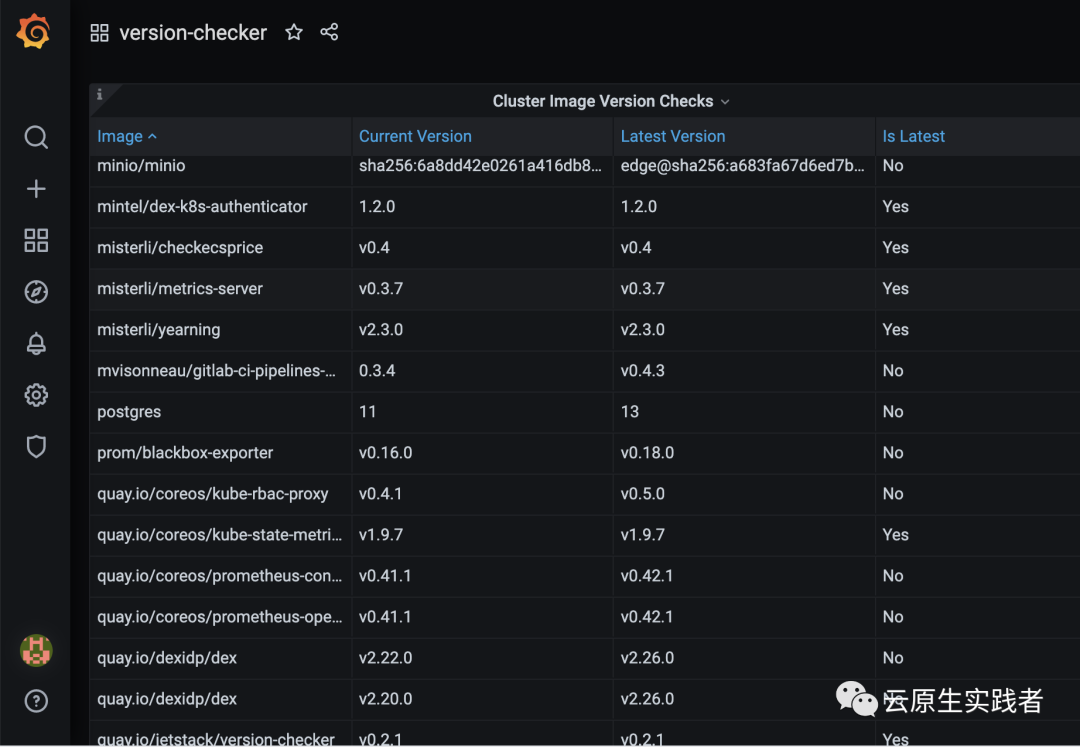1080x749 pixels.
Task: Click dex current version v2.20.0
Action: [386, 699]
